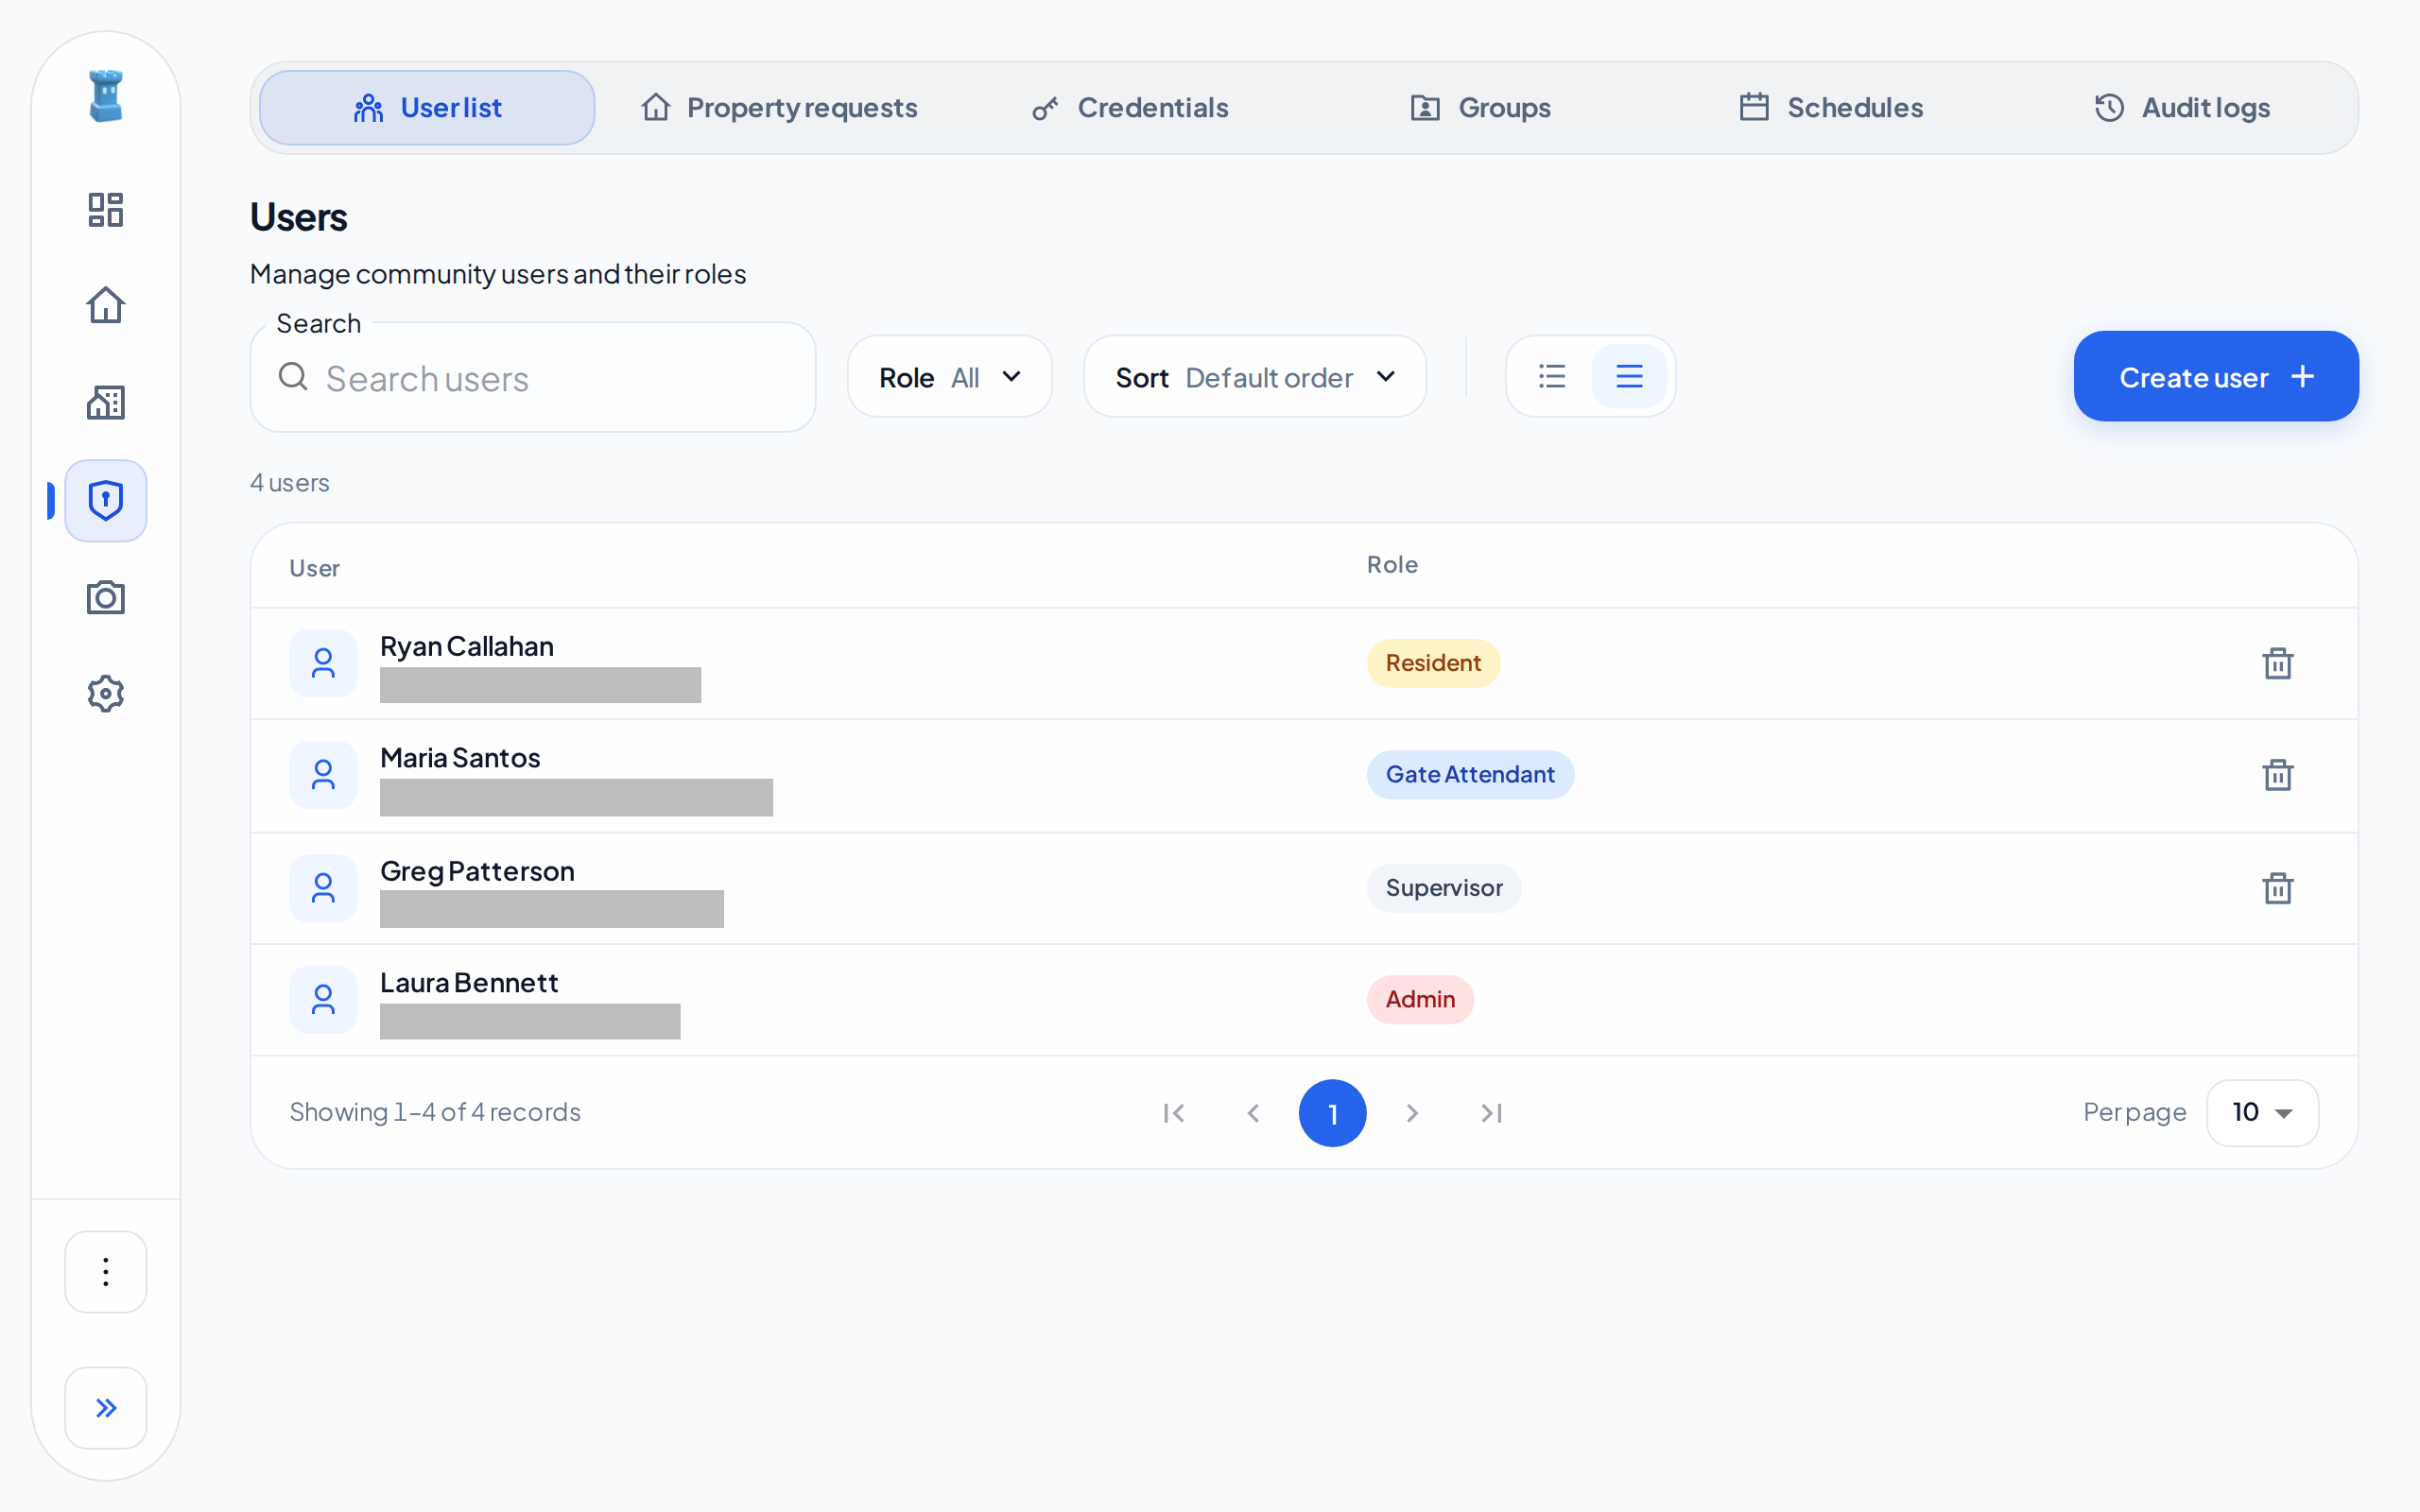
Task: Switch to comfortable rows view
Action: (1629, 376)
